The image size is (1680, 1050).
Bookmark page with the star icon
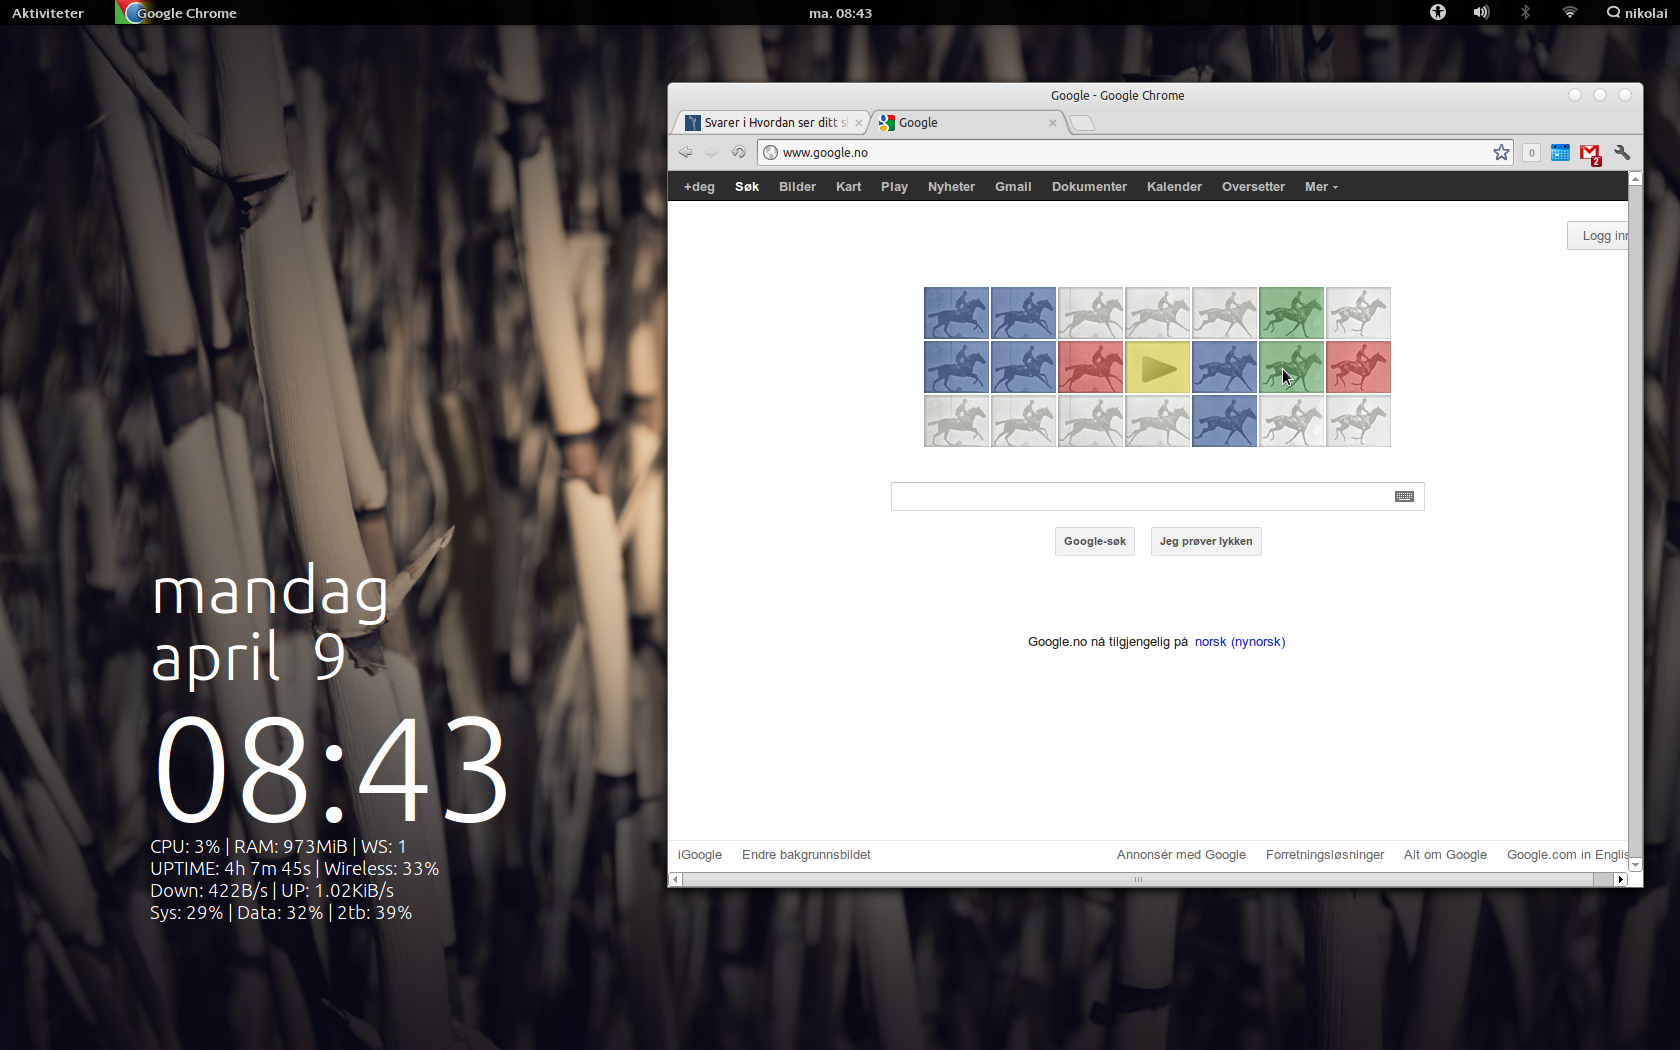pos(1501,152)
